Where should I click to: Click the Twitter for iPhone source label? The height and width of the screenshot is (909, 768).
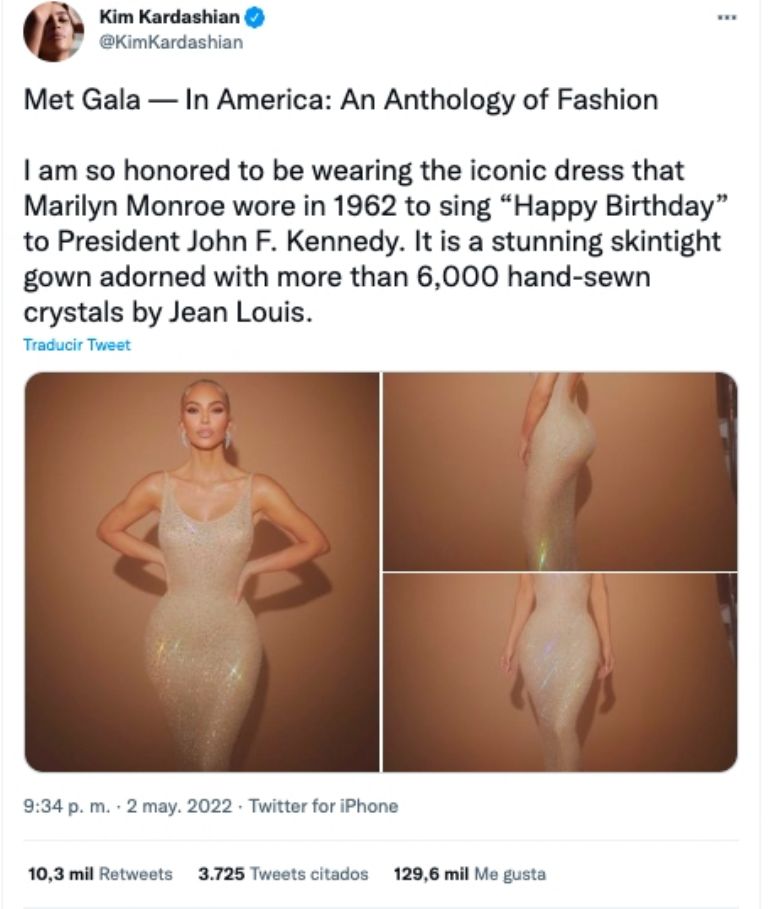click(x=323, y=801)
